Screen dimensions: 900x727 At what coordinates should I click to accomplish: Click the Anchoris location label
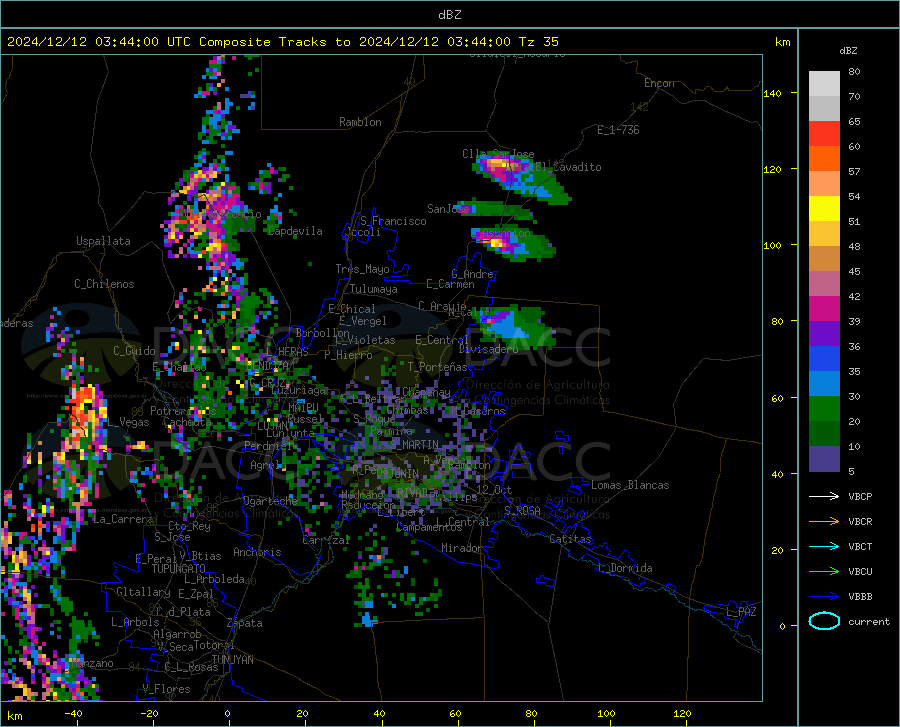pyautogui.click(x=257, y=552)
